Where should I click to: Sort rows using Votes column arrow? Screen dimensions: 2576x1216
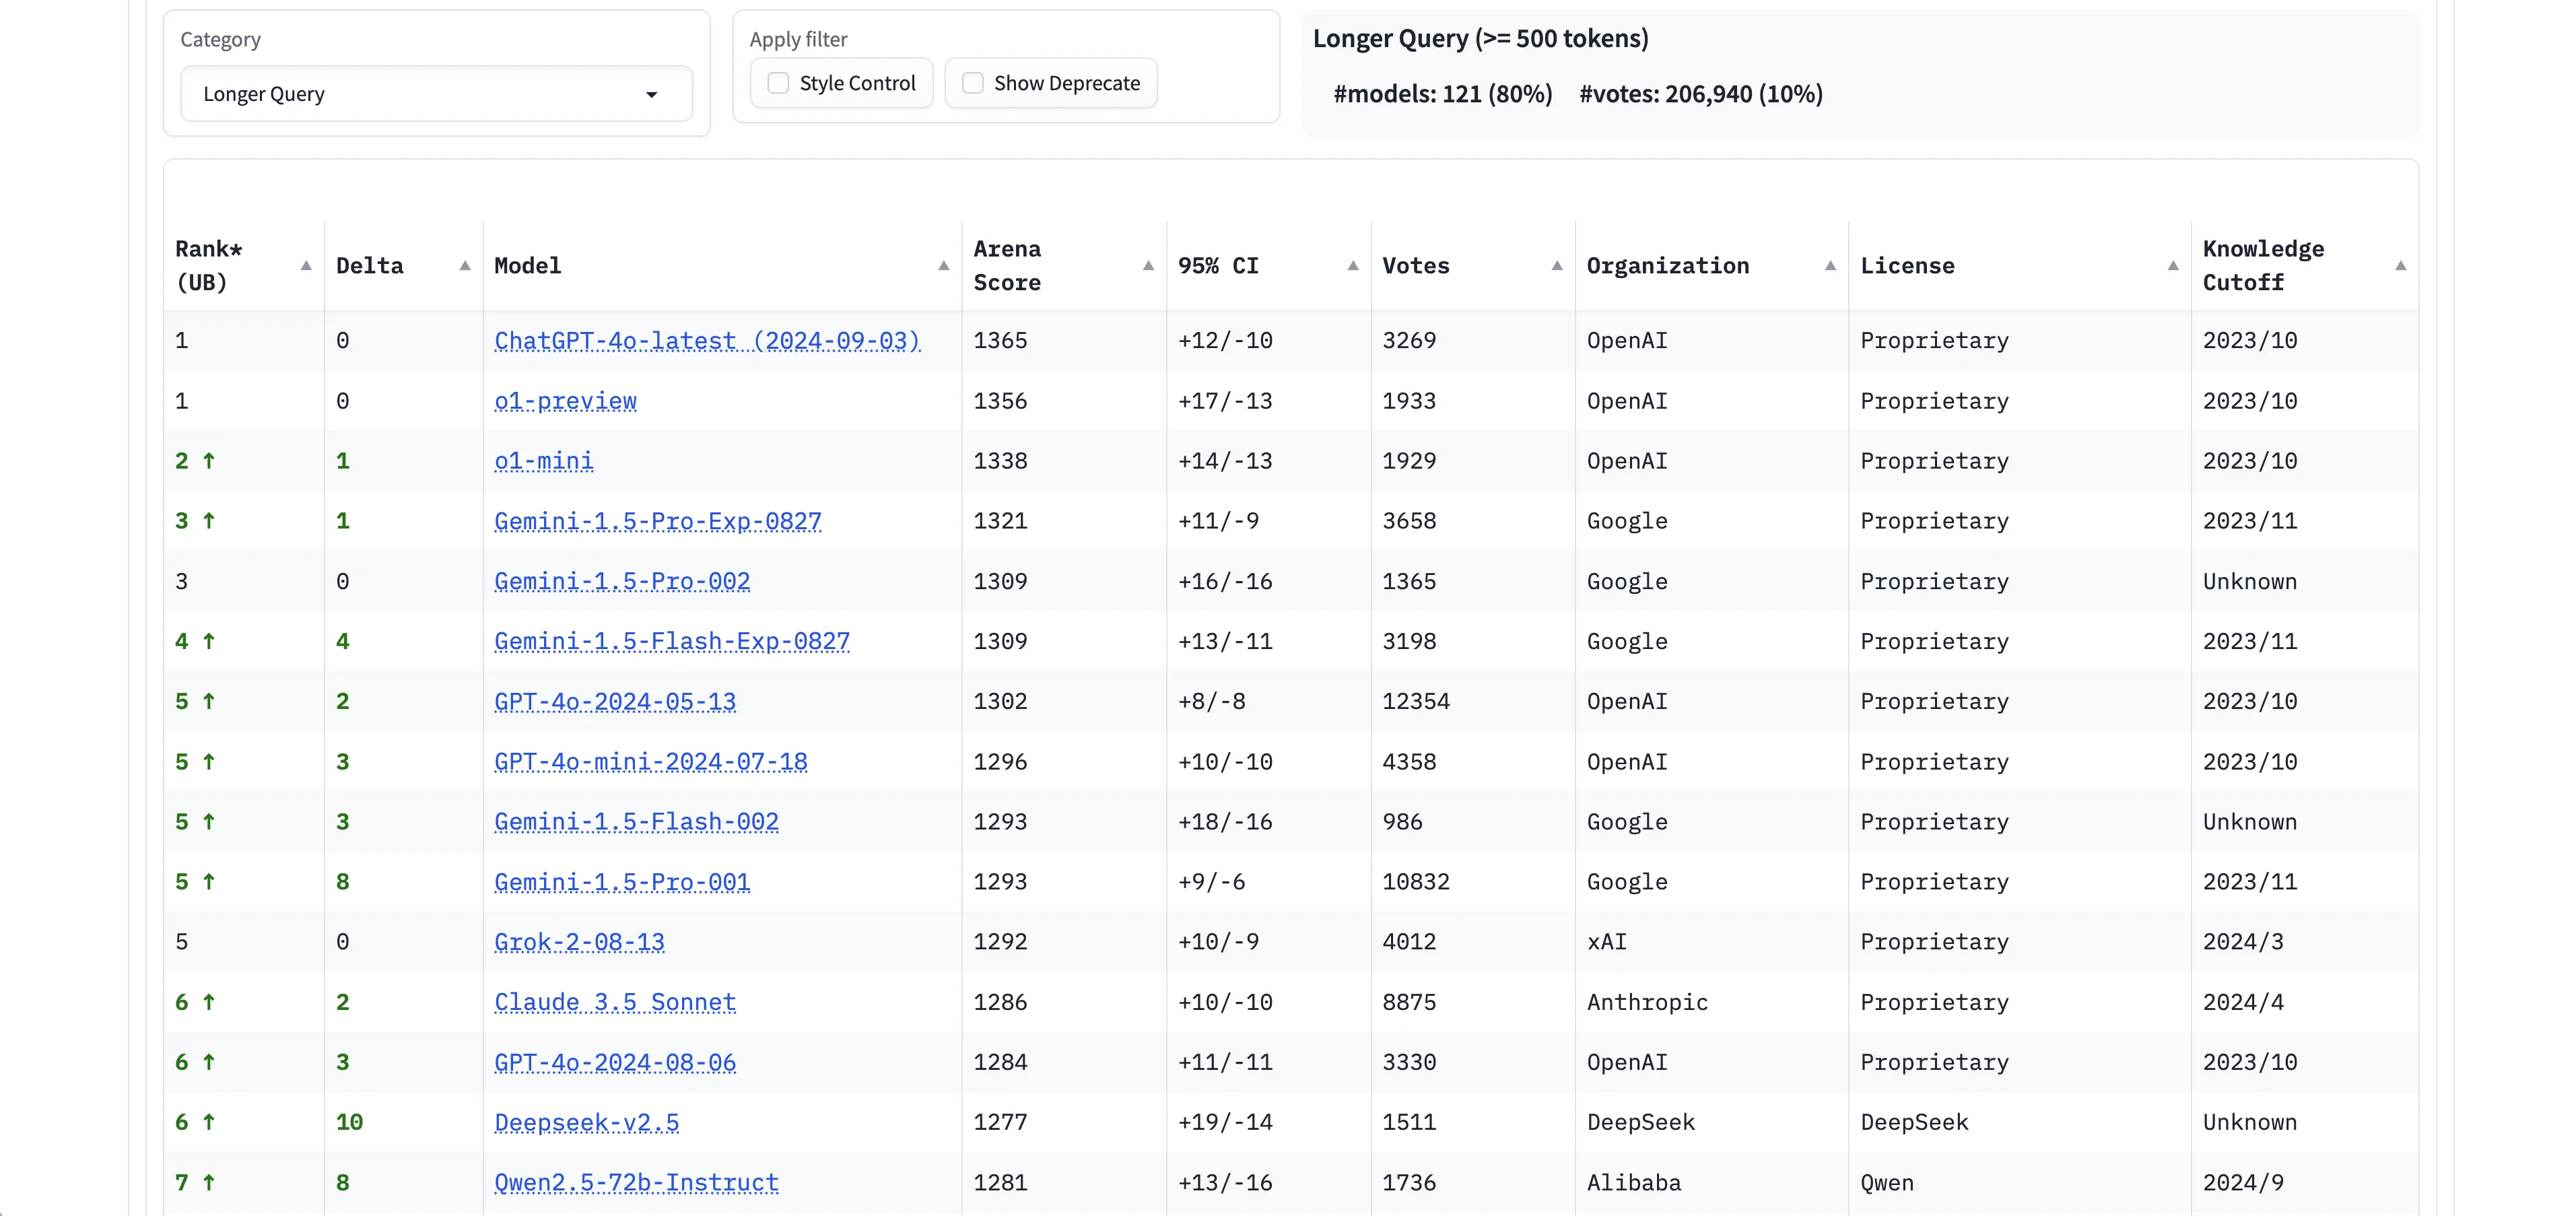[1557, 266]
